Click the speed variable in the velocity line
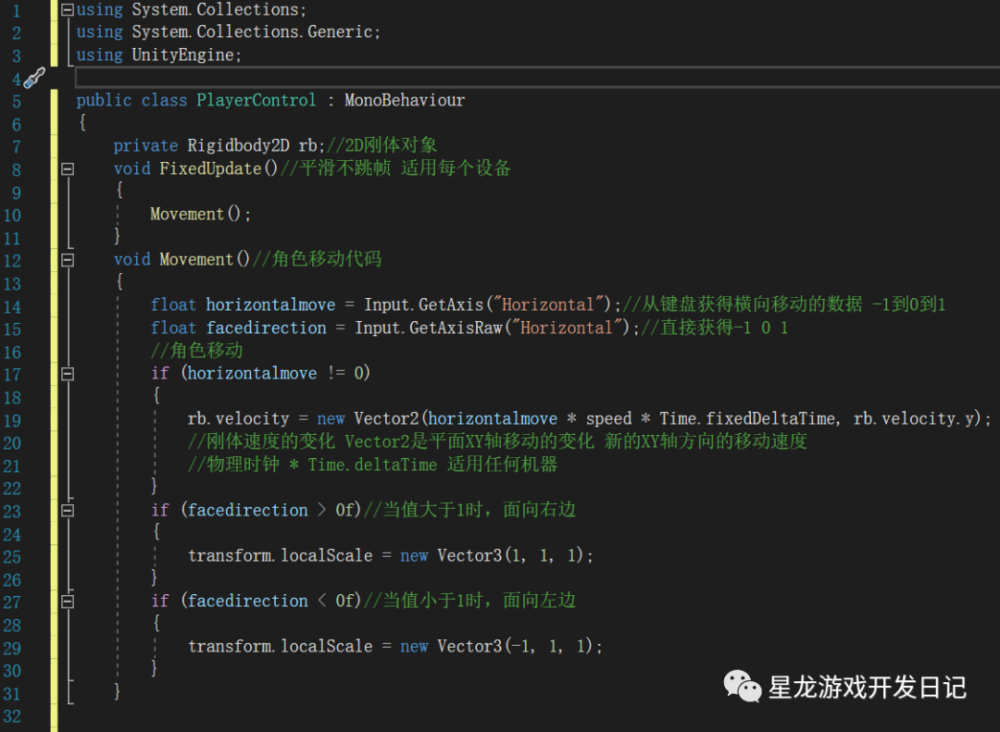 (609, 419)
